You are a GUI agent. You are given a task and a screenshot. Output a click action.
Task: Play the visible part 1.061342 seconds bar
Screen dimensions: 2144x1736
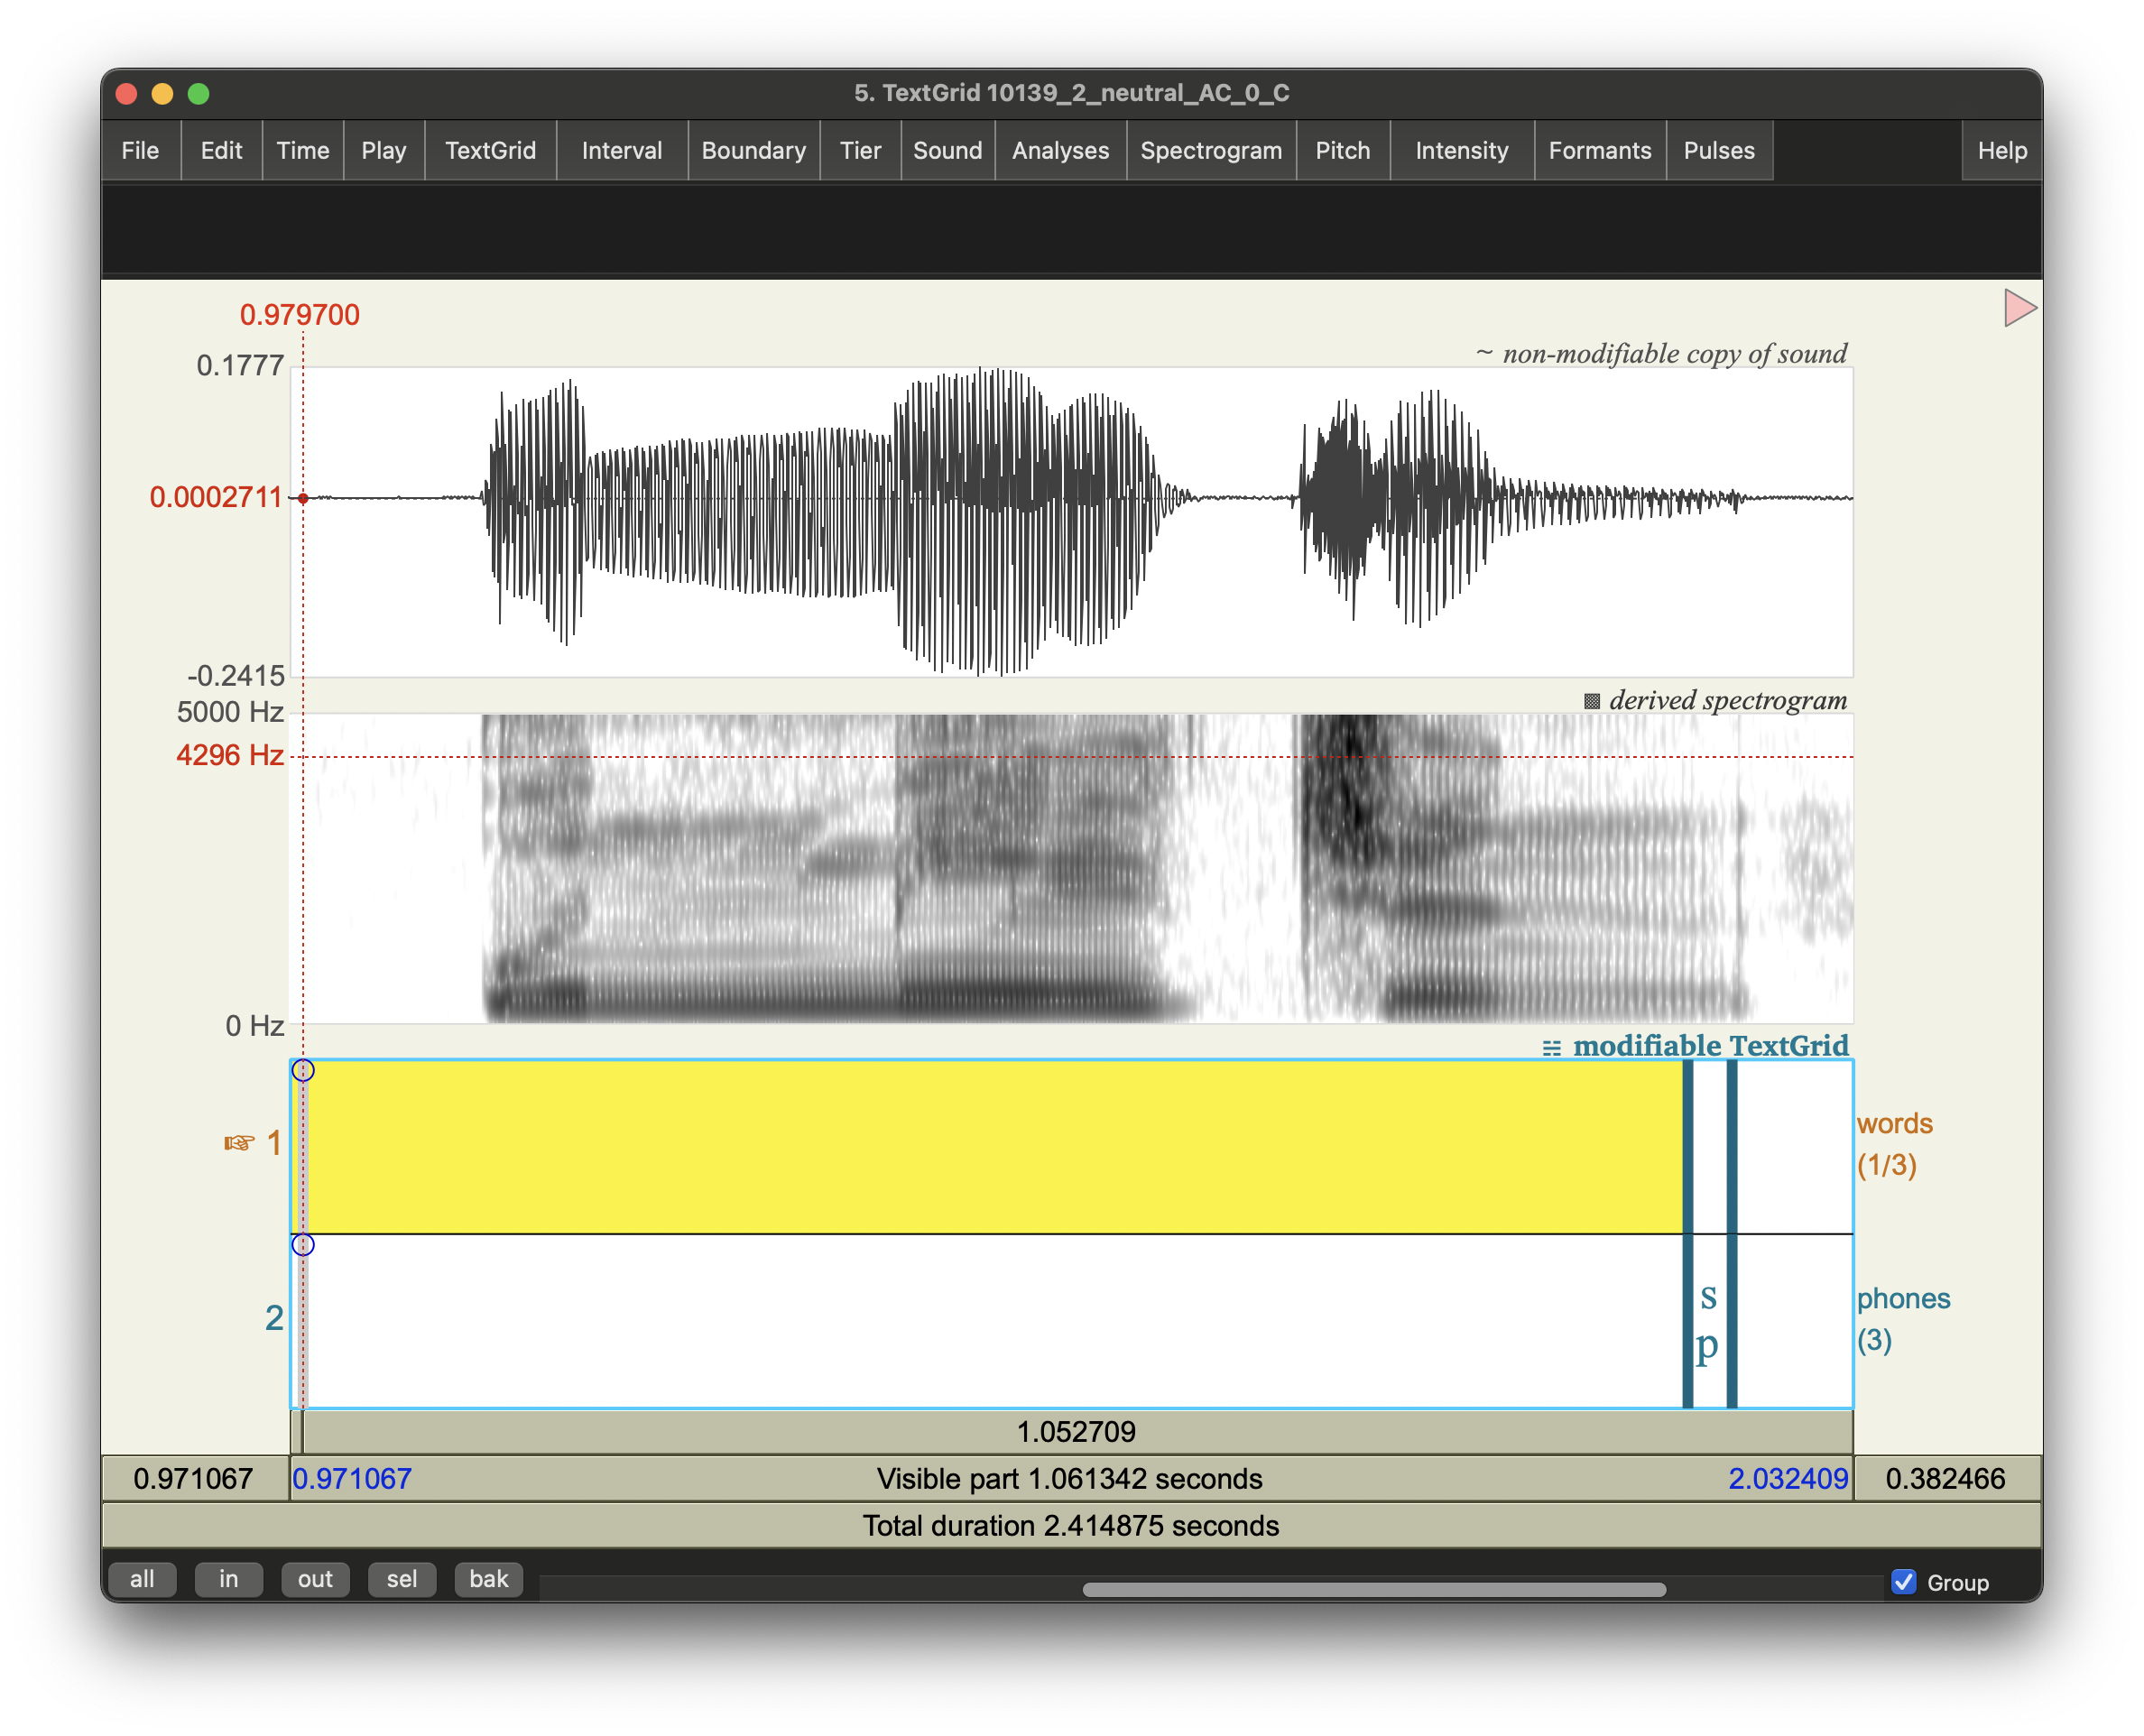click(x=1069, y=1479)
